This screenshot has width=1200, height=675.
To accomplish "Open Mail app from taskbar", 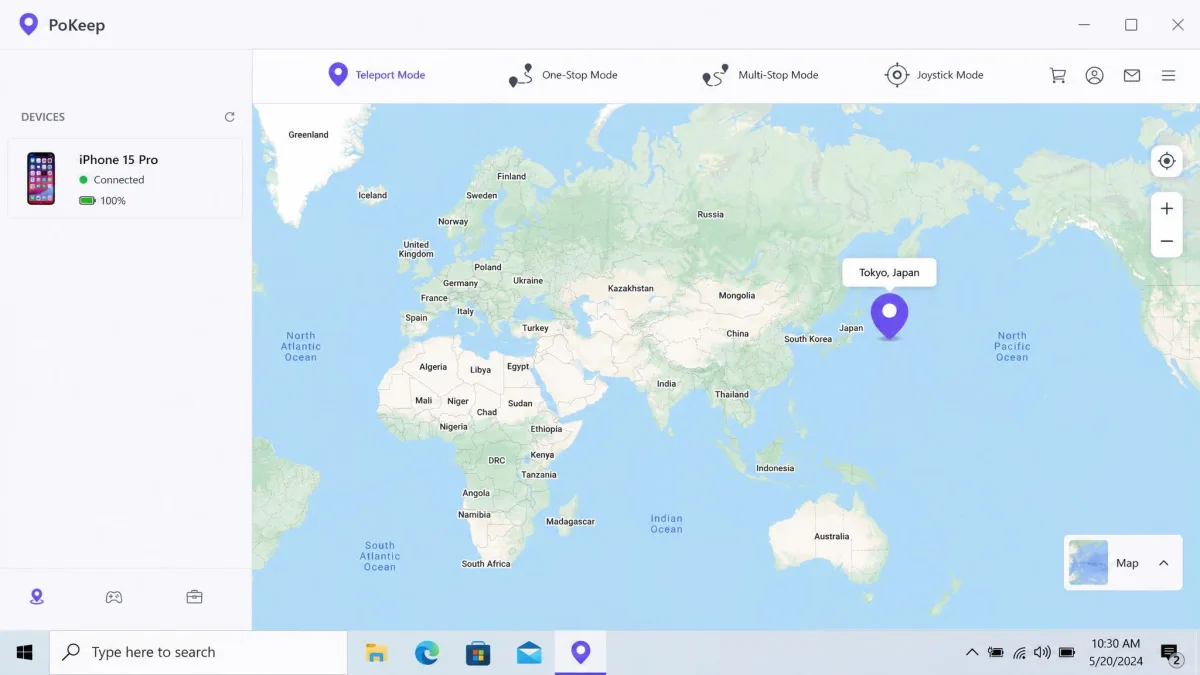I will click(529, 653).
